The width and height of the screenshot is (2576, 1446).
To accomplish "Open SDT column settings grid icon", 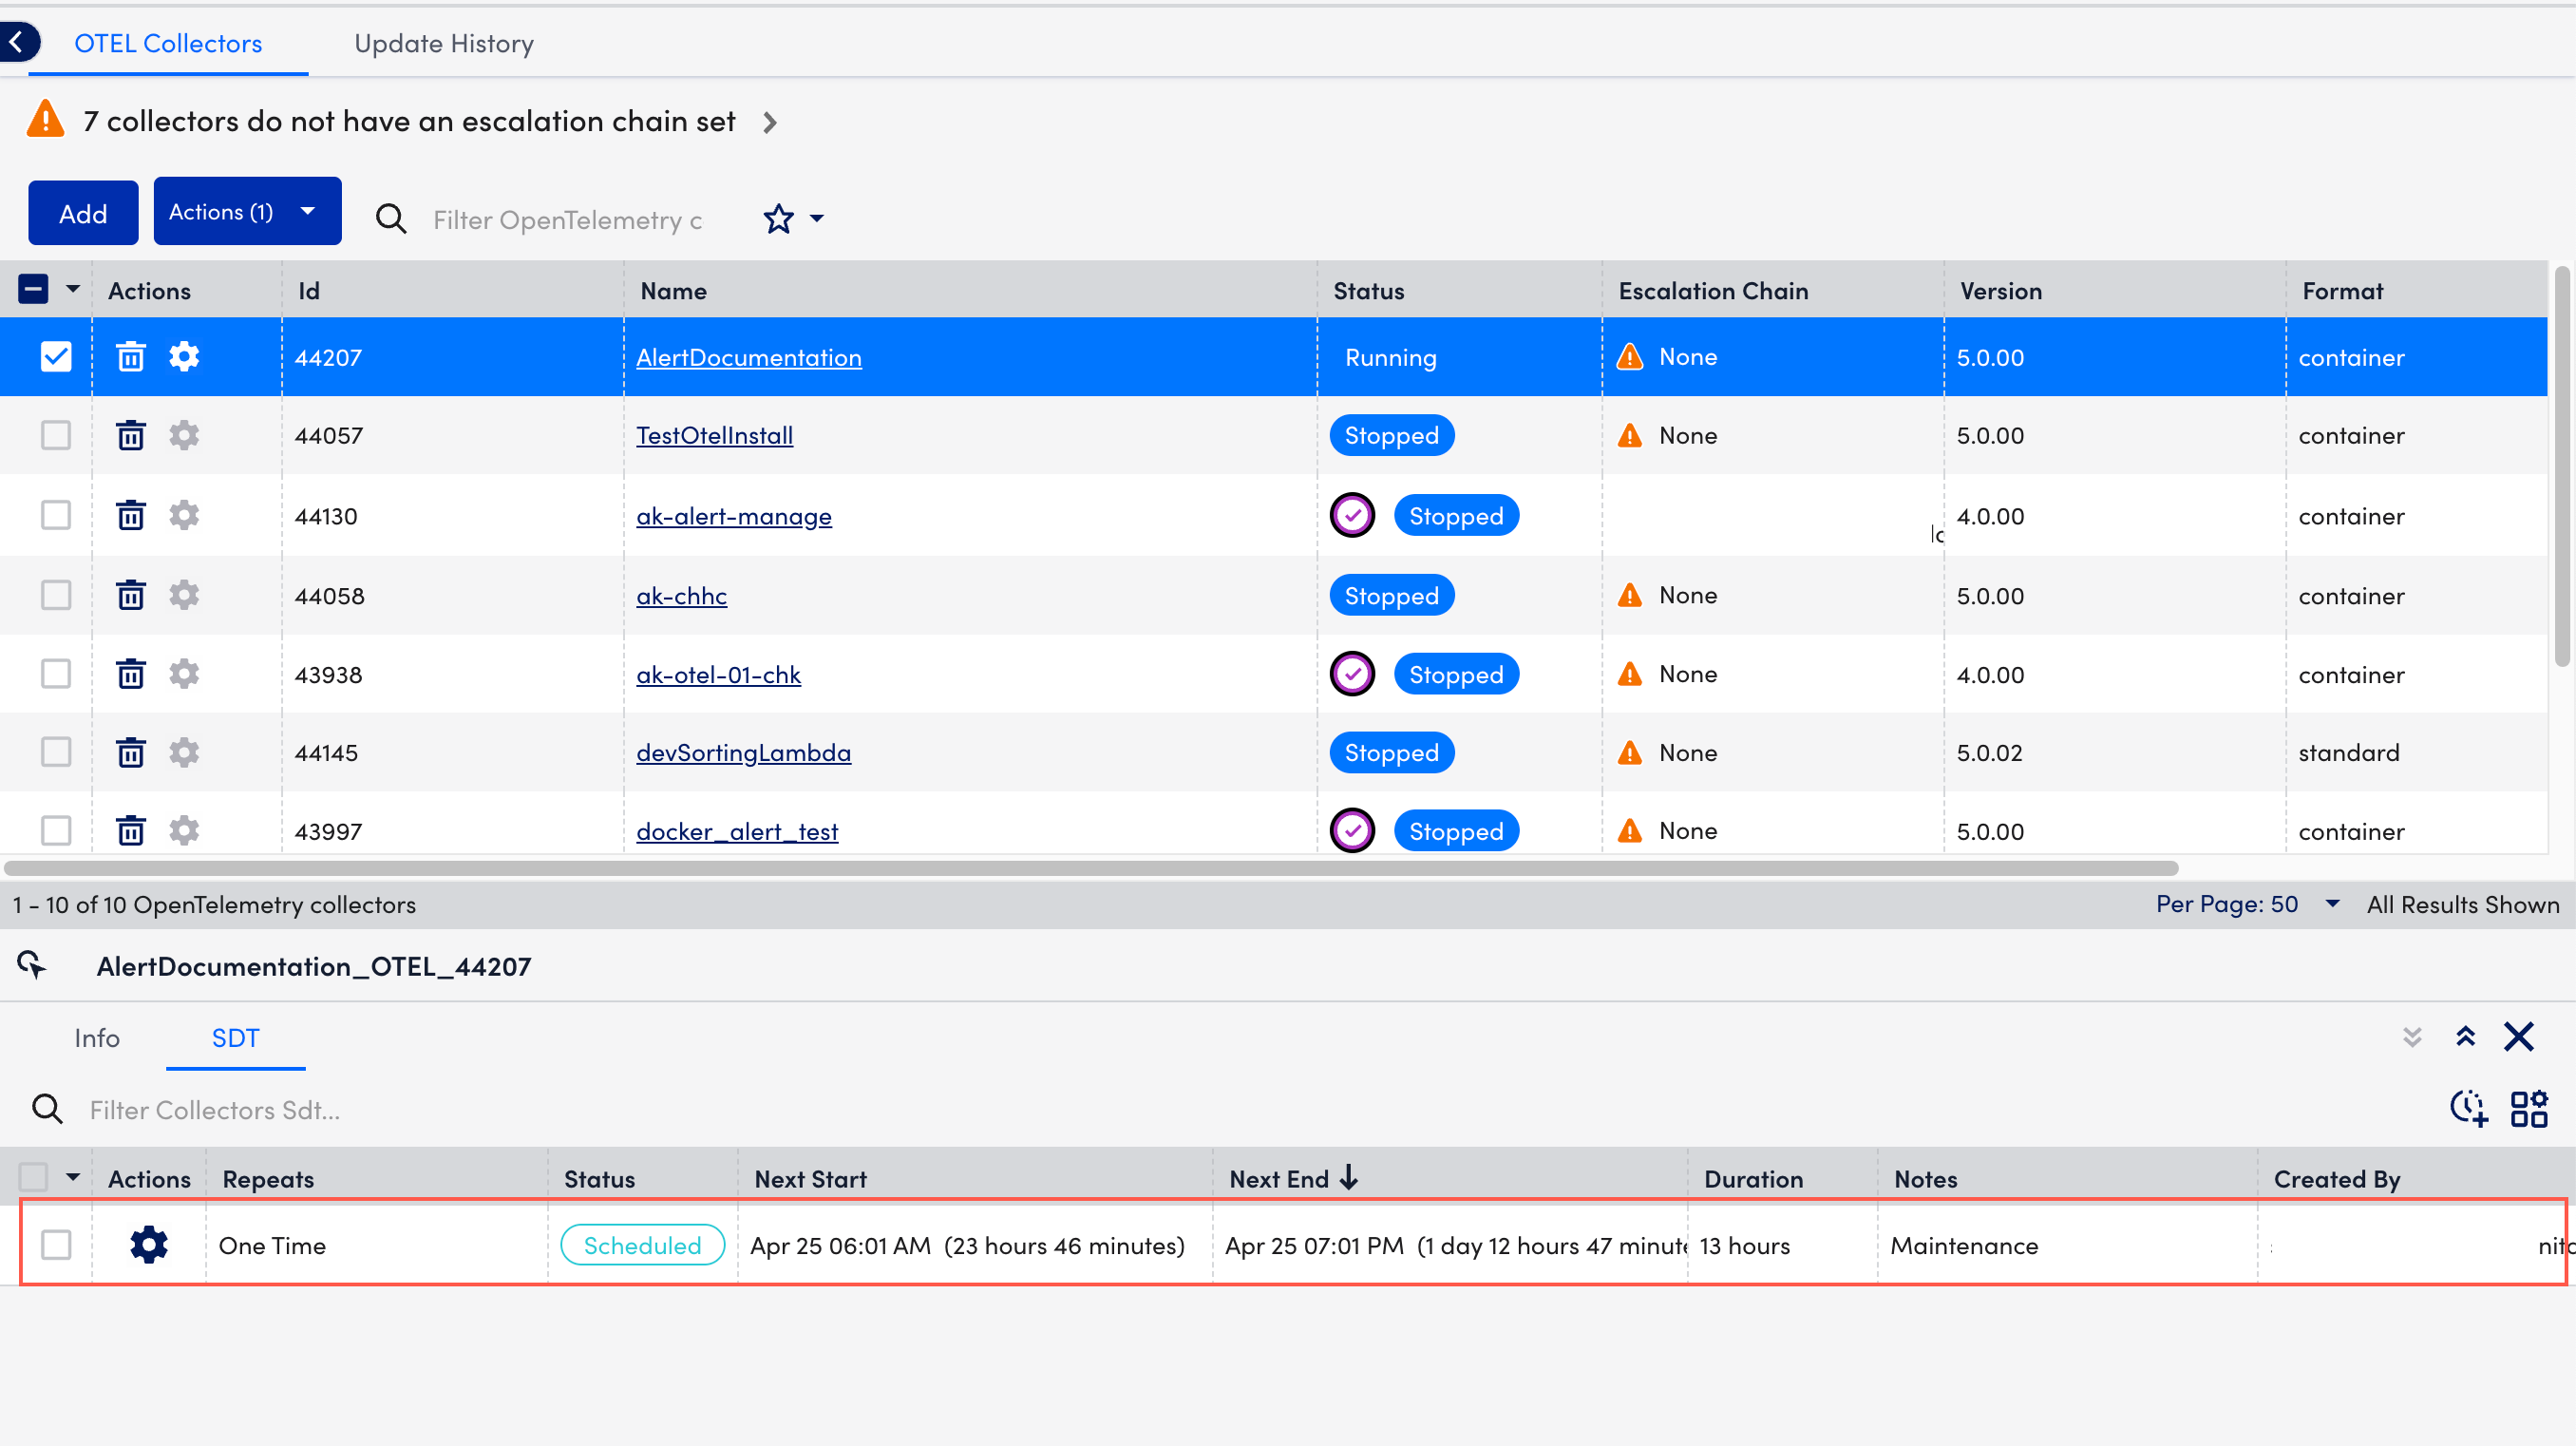I will [x=2529, y=1109].
